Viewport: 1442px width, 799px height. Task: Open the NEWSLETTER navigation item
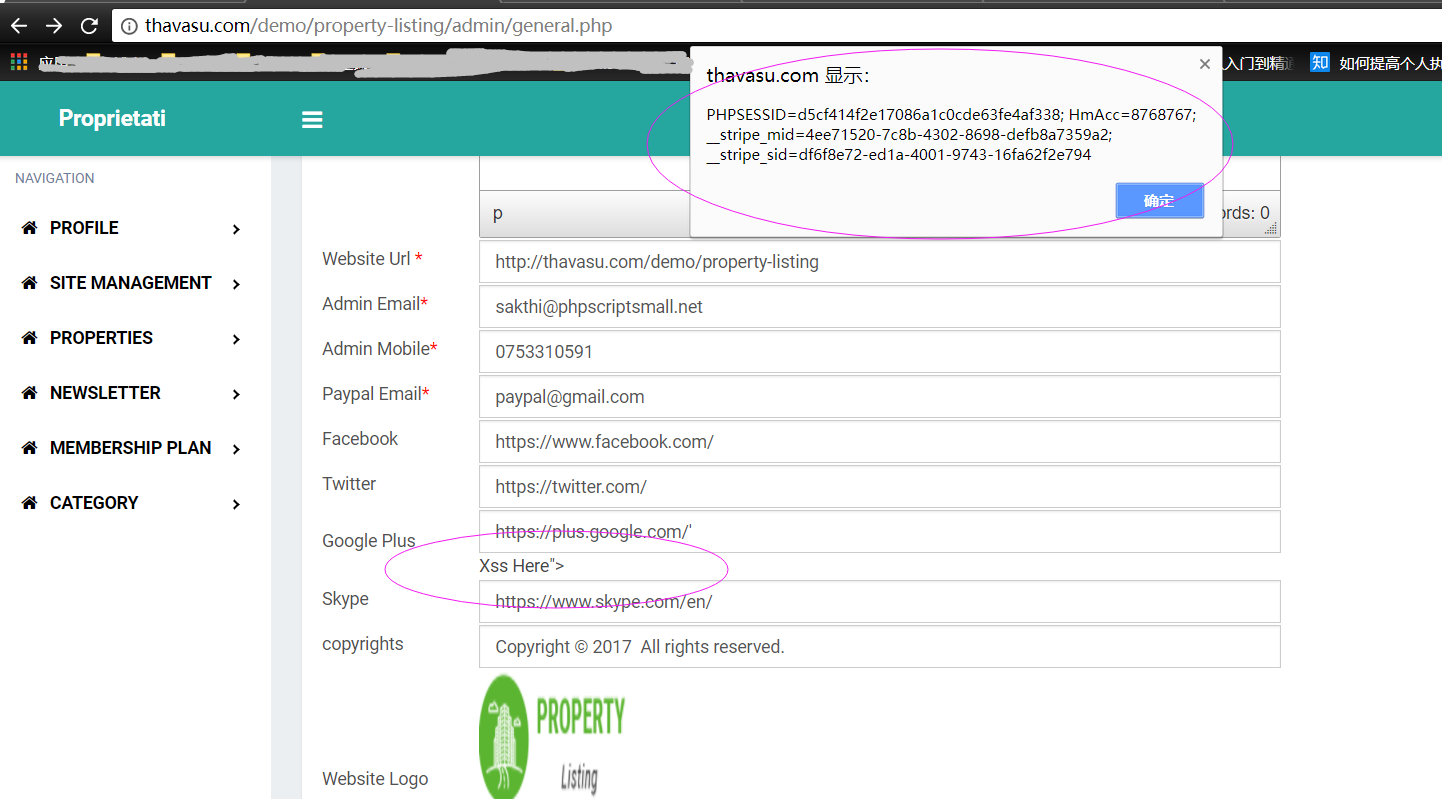tap(135, 393)
